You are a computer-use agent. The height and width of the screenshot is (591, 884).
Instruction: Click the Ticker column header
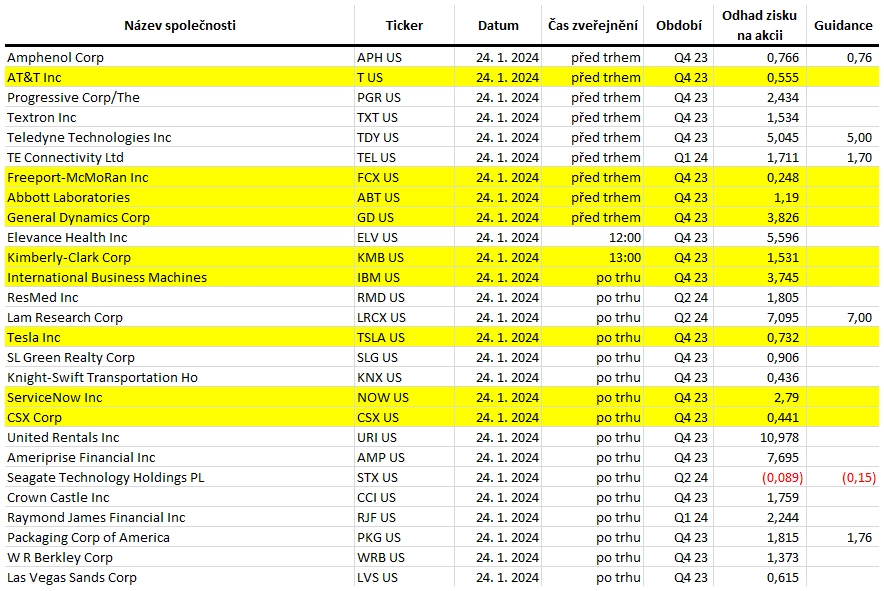404,25
